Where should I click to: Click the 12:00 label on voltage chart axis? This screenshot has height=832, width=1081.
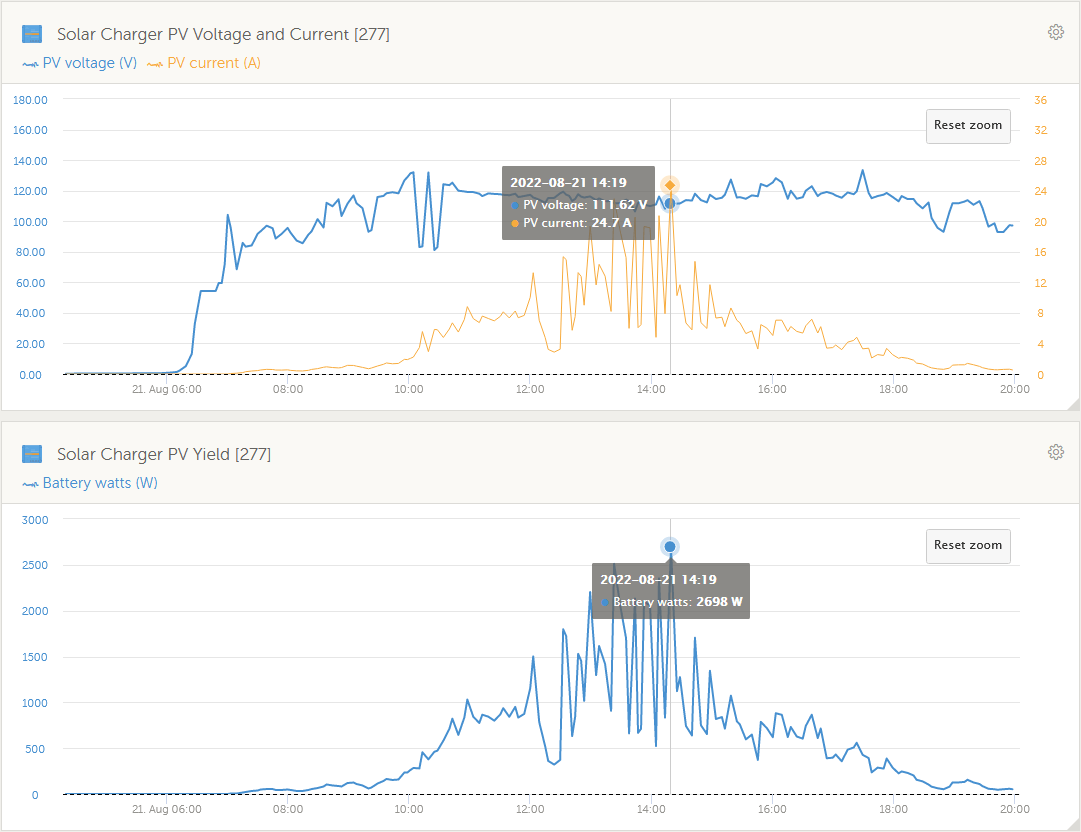coord(530,389)
